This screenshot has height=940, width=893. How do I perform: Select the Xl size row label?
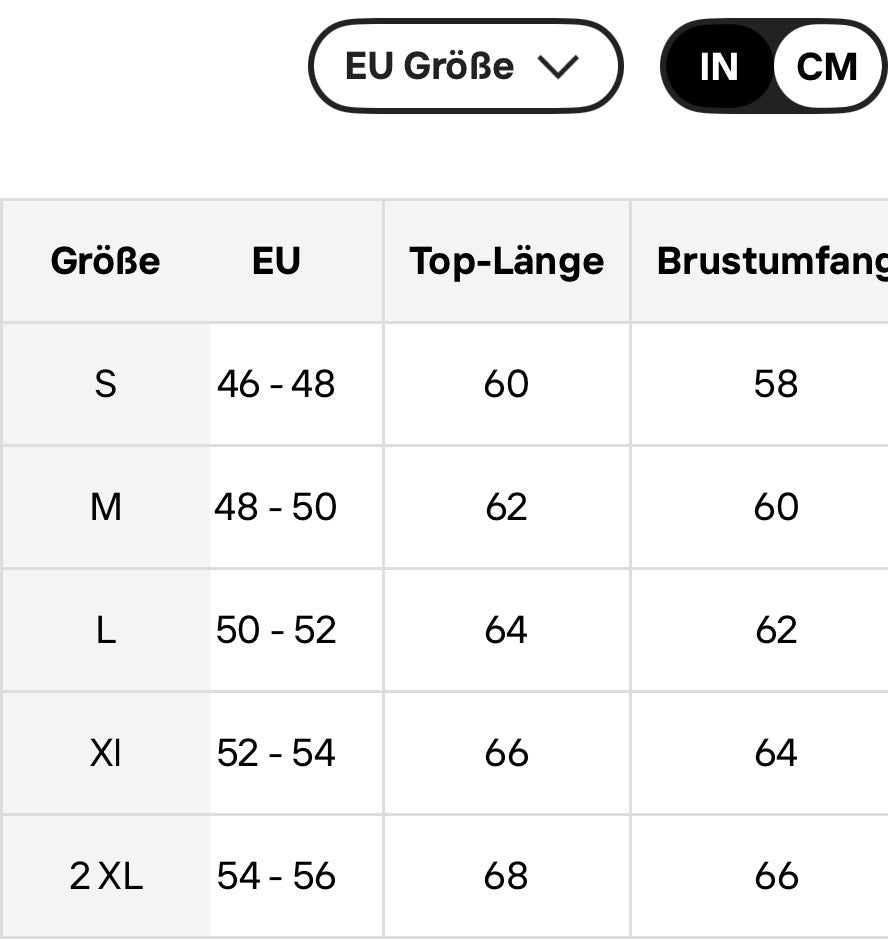coord(105,753)
